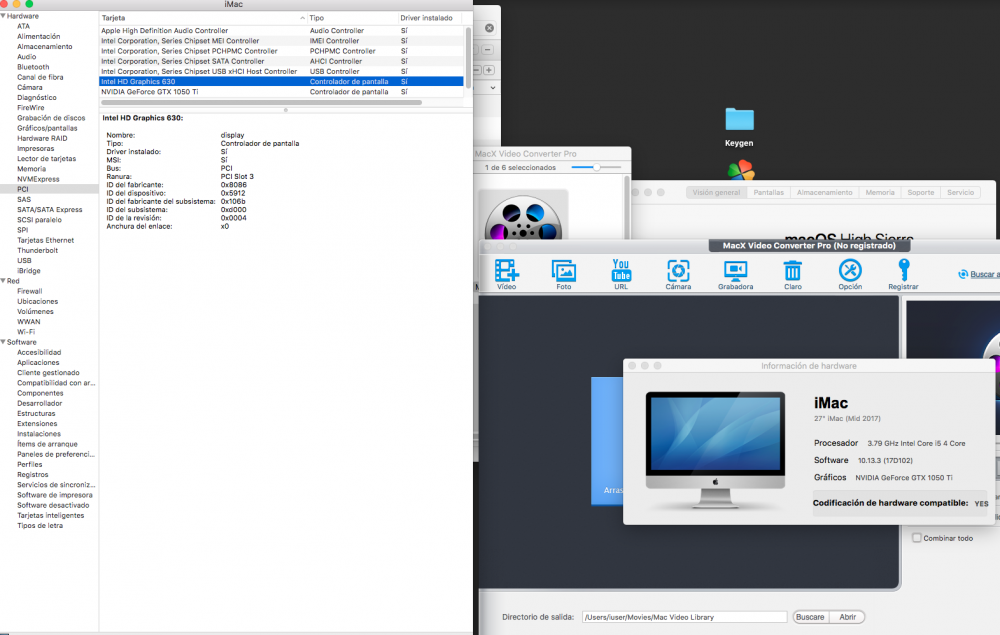Adjust the icon size slider

point(596,167)
